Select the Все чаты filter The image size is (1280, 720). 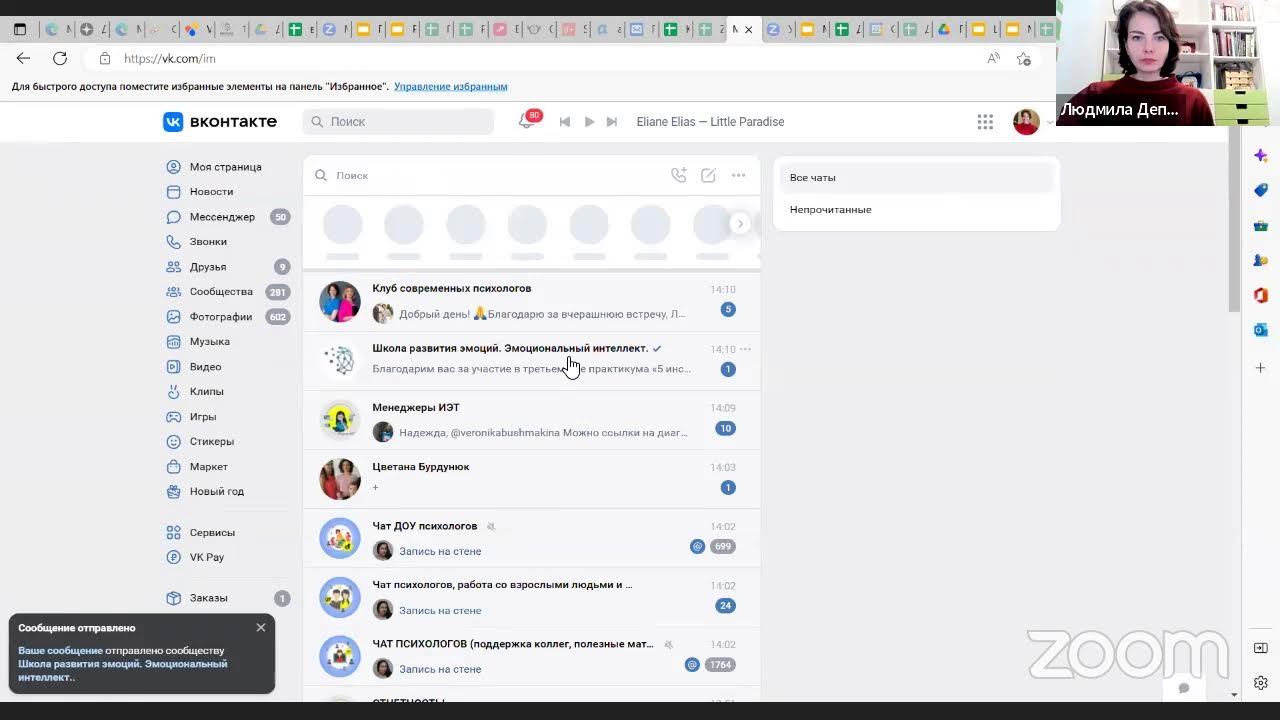pos(916,178)
